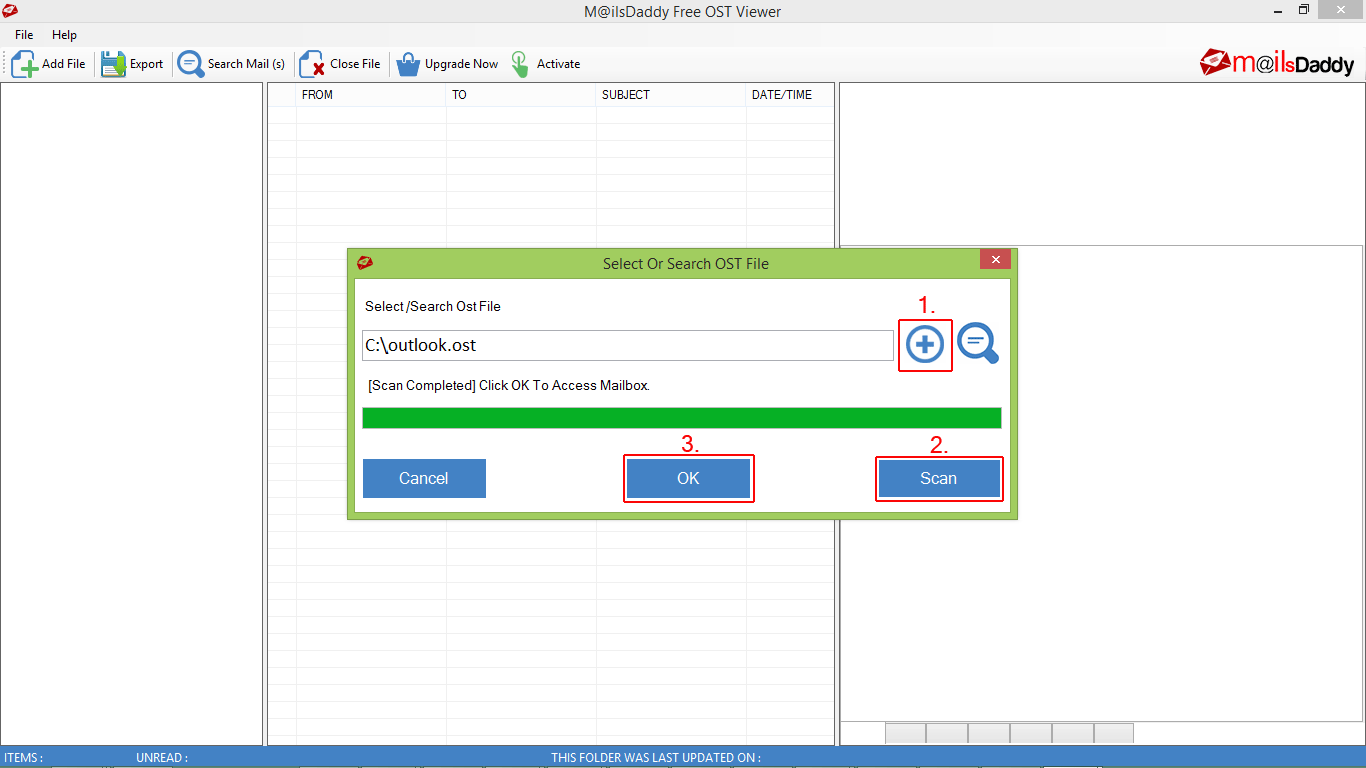Image resolution: width=1366 pixels, height=768 pixels.
Task: Click the green scan progress bar
Action: (x=681, y=418)
